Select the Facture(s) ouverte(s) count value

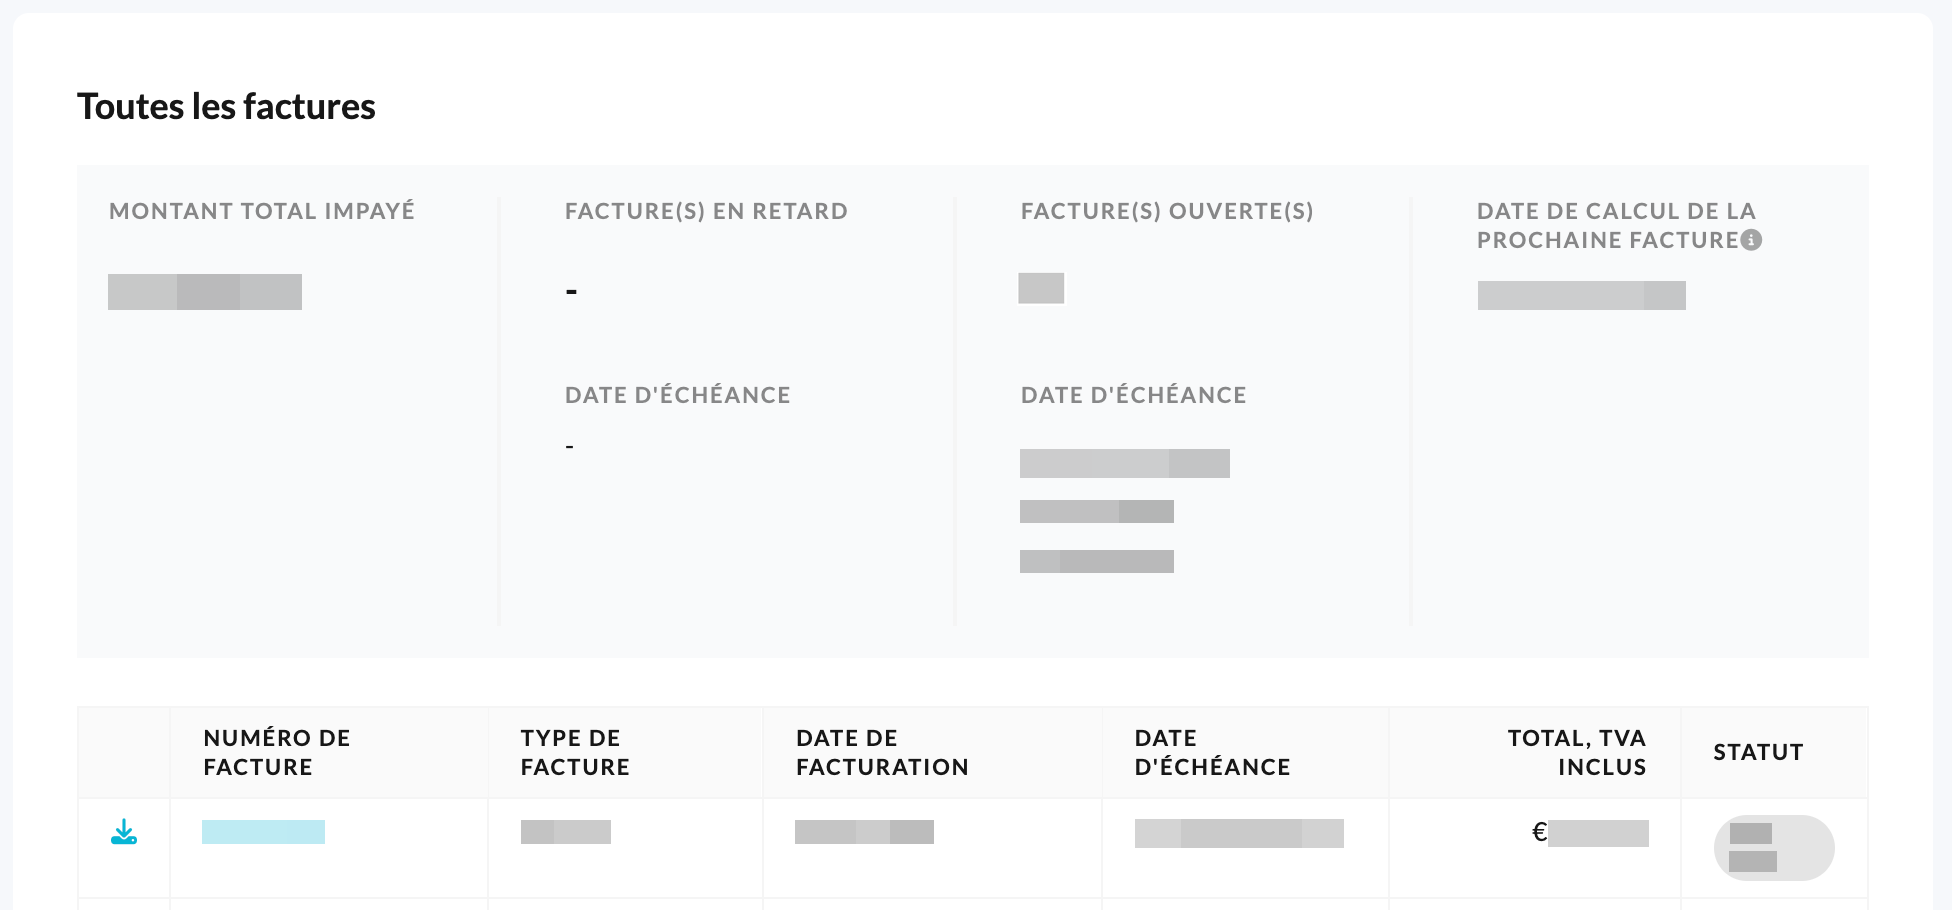click(1041, 288)
